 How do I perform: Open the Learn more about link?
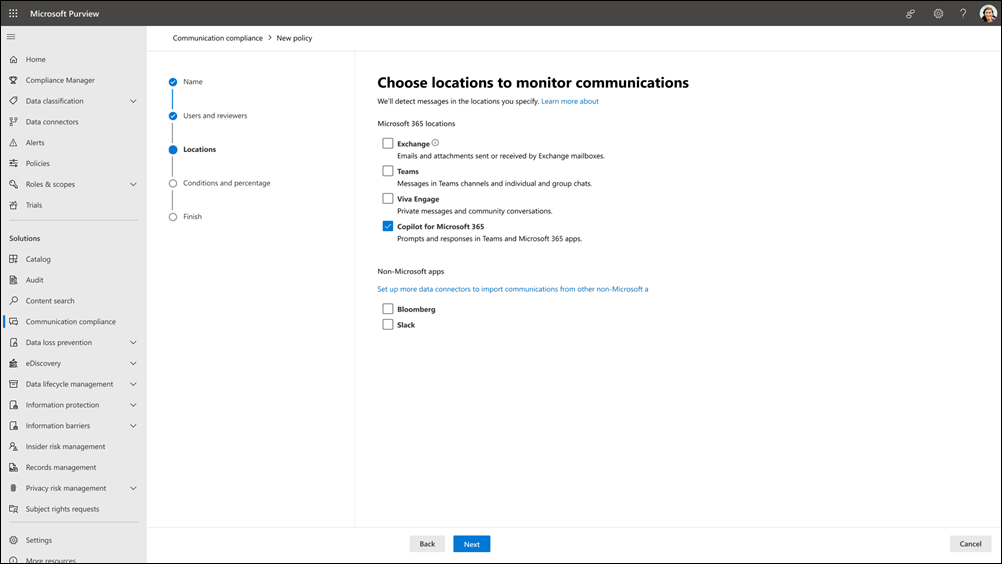coord(570,101)
